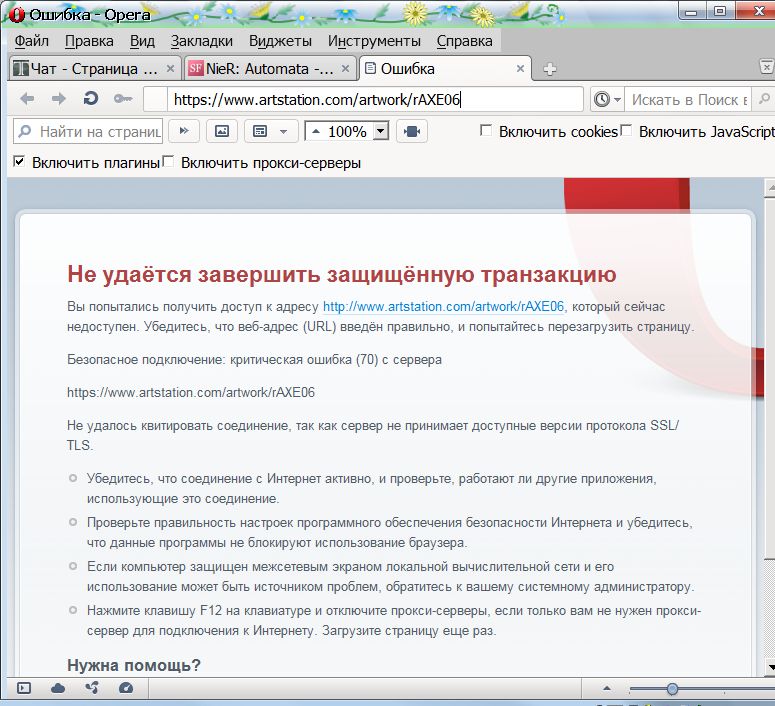Image resolution: width=775 pixels, height=706 pixels.
Task: Toggle image display button in toolbar
Action: (221, 131)
